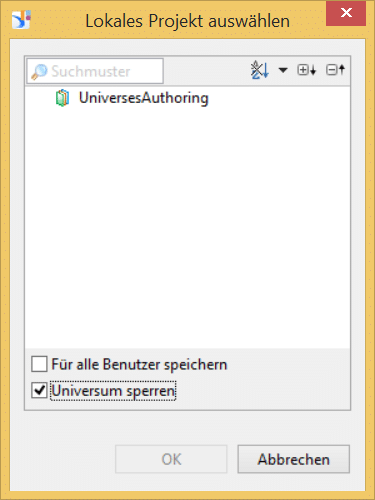375x500 pixels.
Task: Select the UniversesAuthoring project entry
Action: coord(144,98)
